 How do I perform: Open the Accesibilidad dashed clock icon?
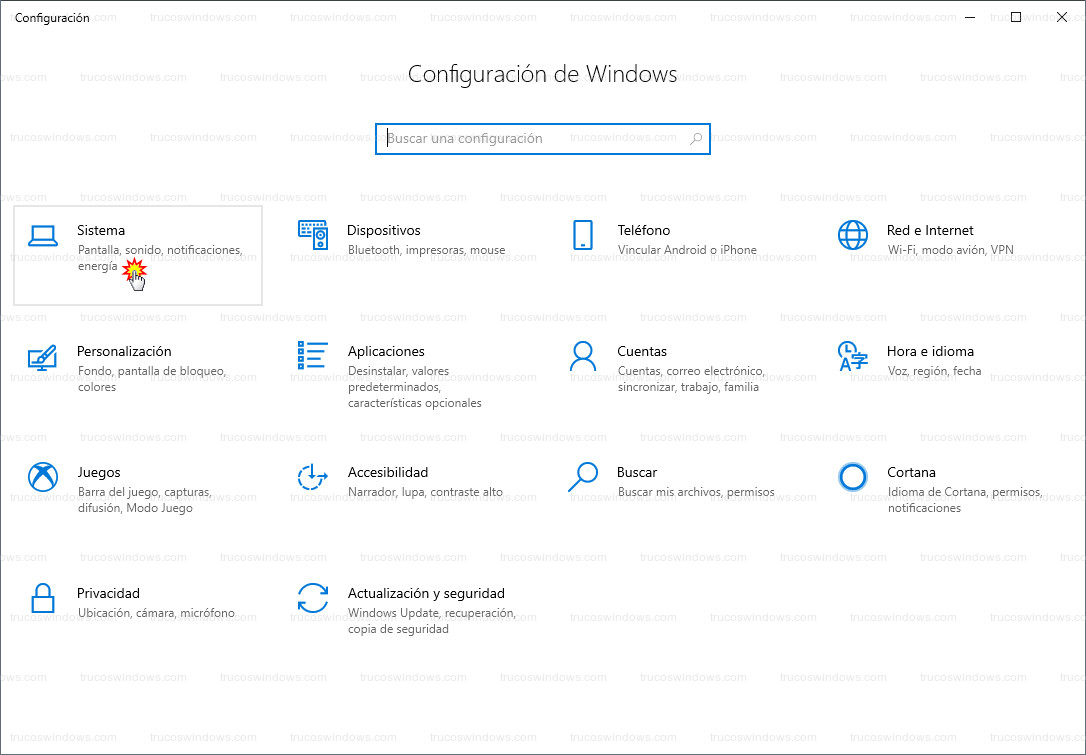pos(313,477)
